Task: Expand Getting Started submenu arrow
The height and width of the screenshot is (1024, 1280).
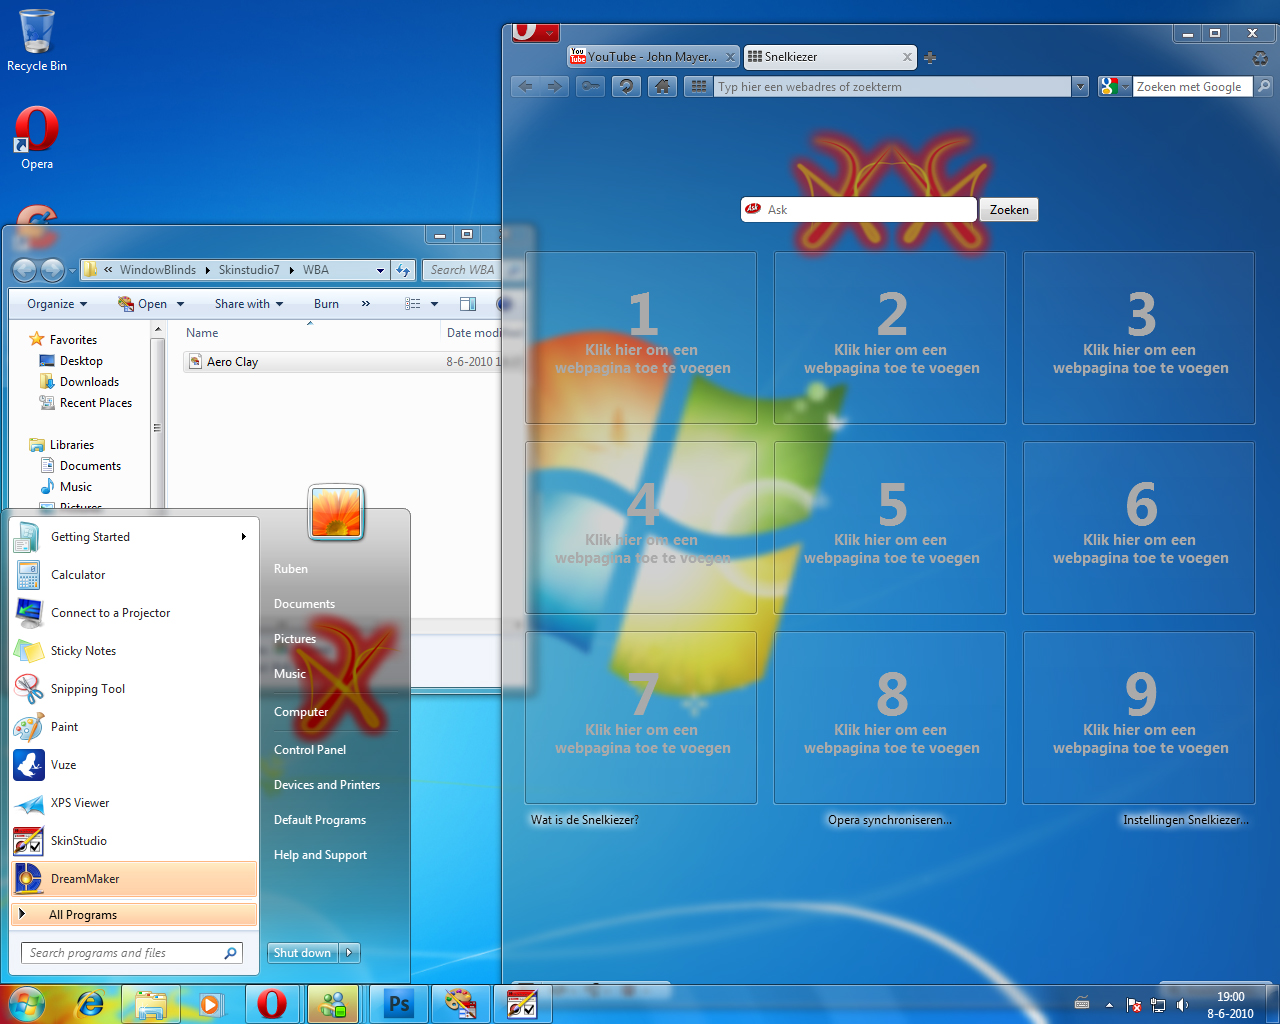Action: (x=243, y=537)
